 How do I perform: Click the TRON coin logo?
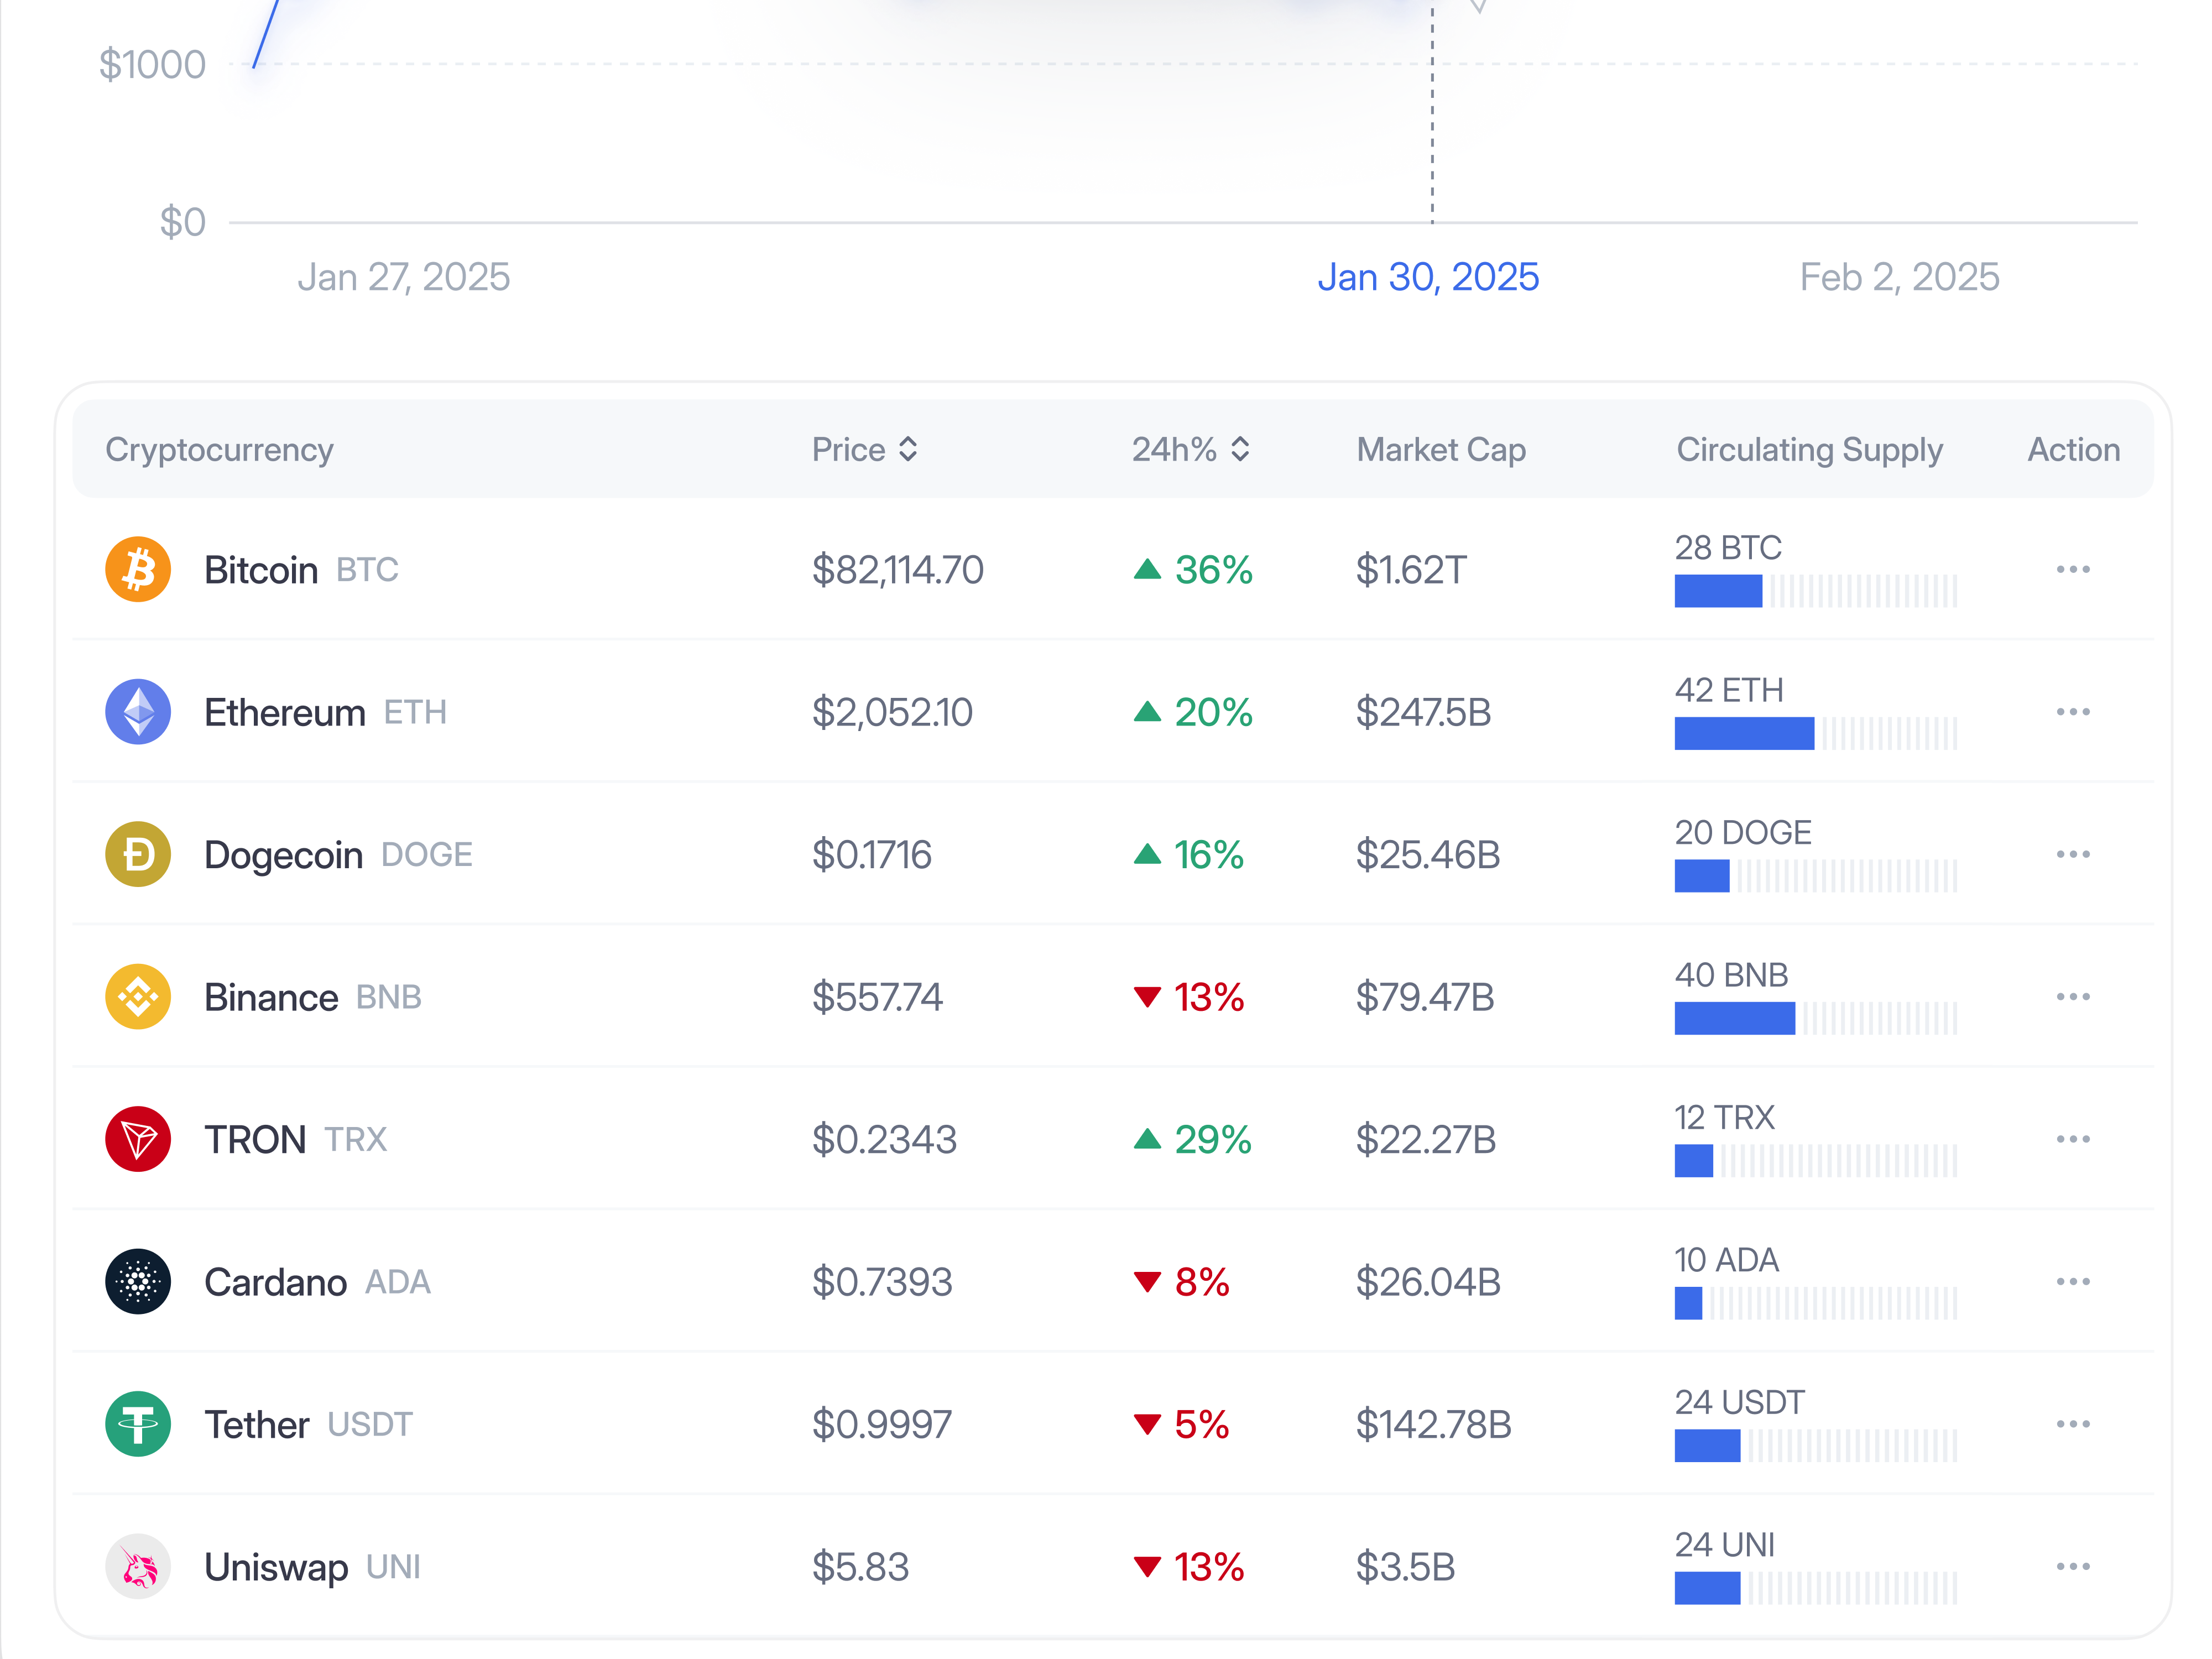pyautogui.click(x=138, y=1139)
